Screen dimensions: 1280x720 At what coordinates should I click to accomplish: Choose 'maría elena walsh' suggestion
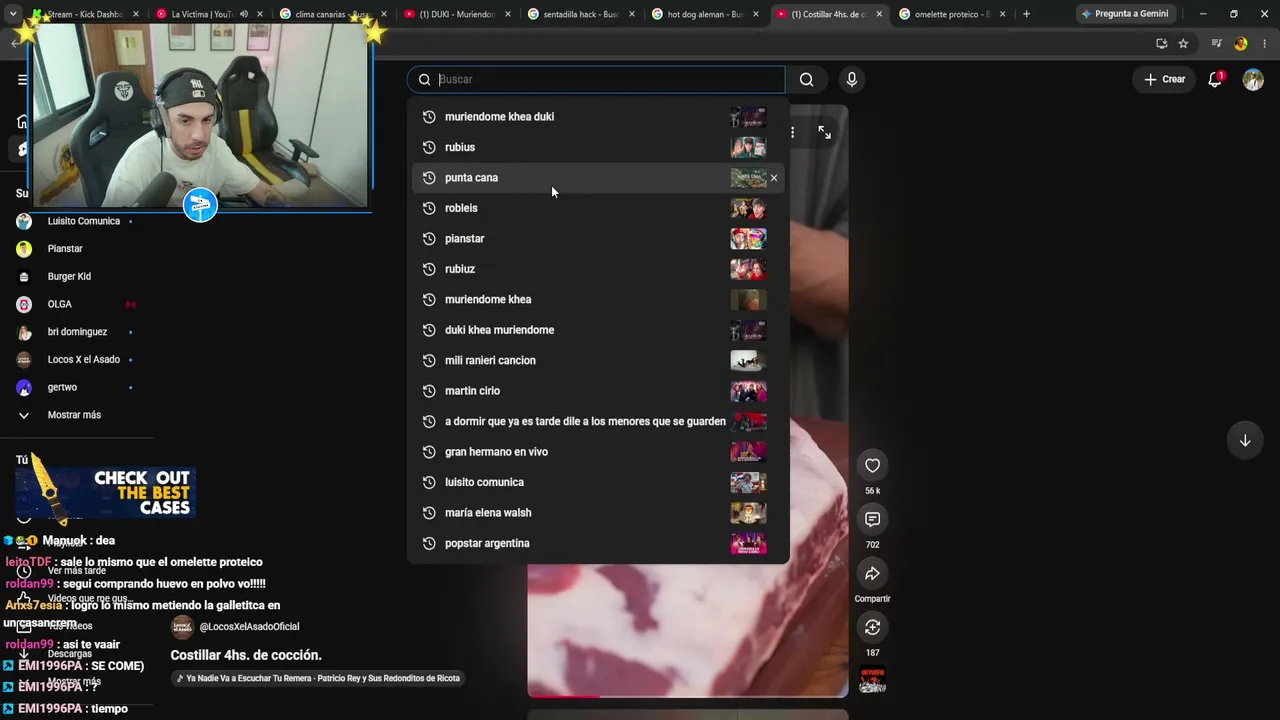[x=598, y=513]
